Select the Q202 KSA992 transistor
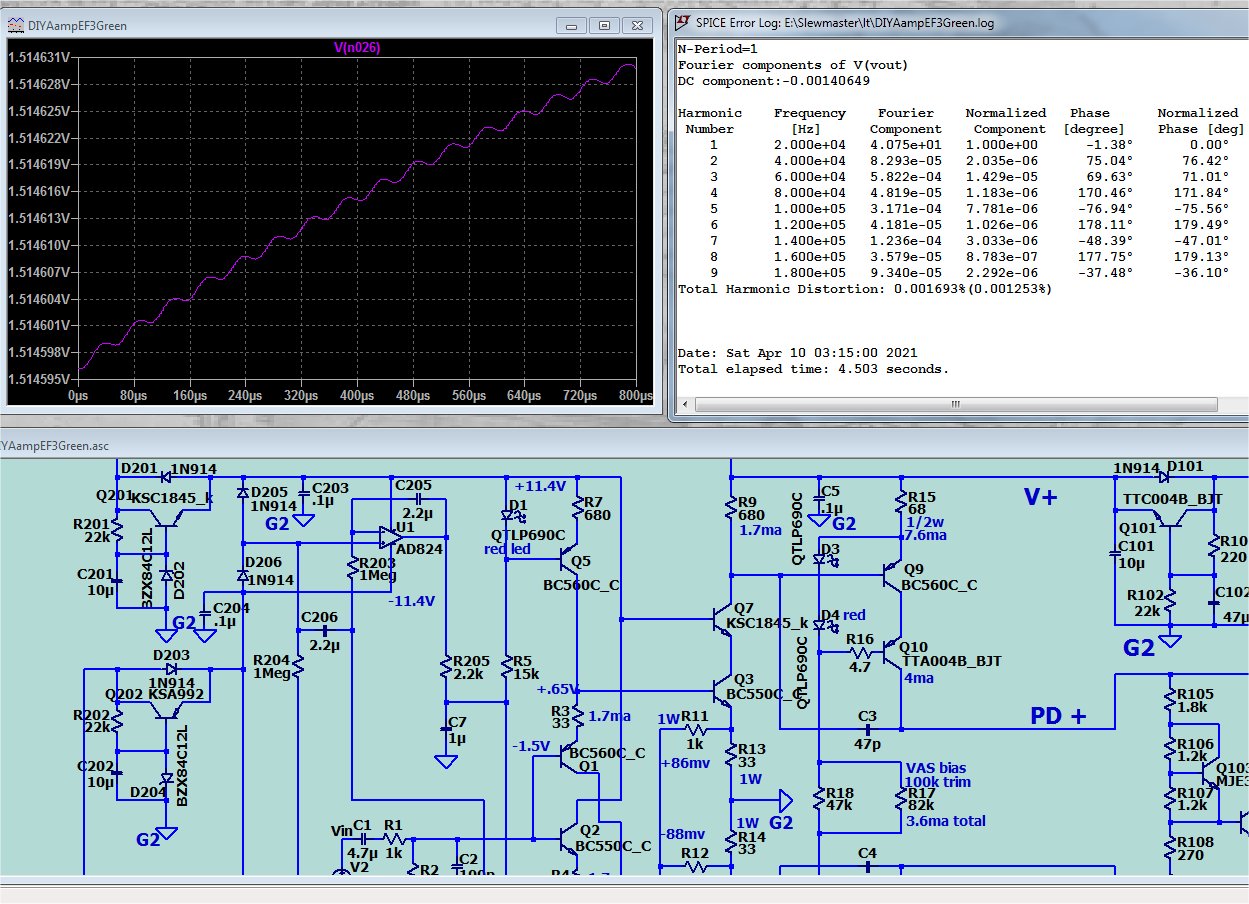Screen dimensions: 1249x904 click(x=167, y=709)
